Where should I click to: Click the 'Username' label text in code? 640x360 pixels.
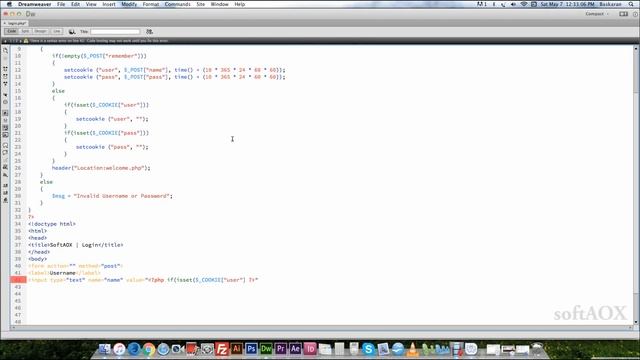point(62,273)
